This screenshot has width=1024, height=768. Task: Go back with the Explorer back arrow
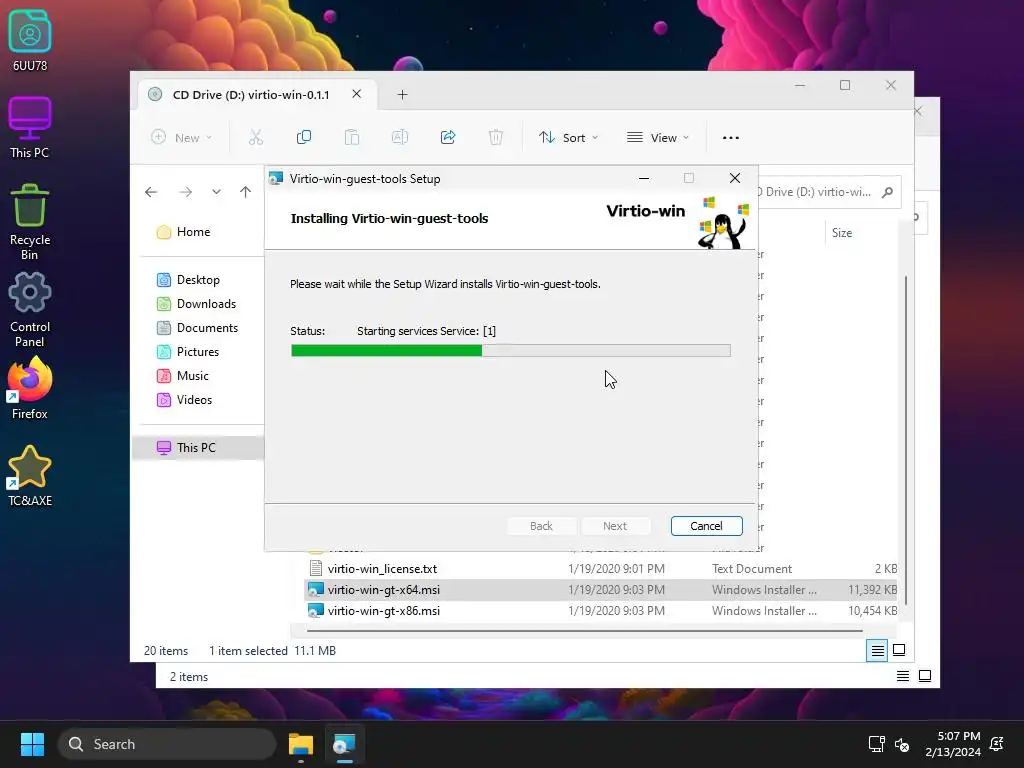point(151,192)
